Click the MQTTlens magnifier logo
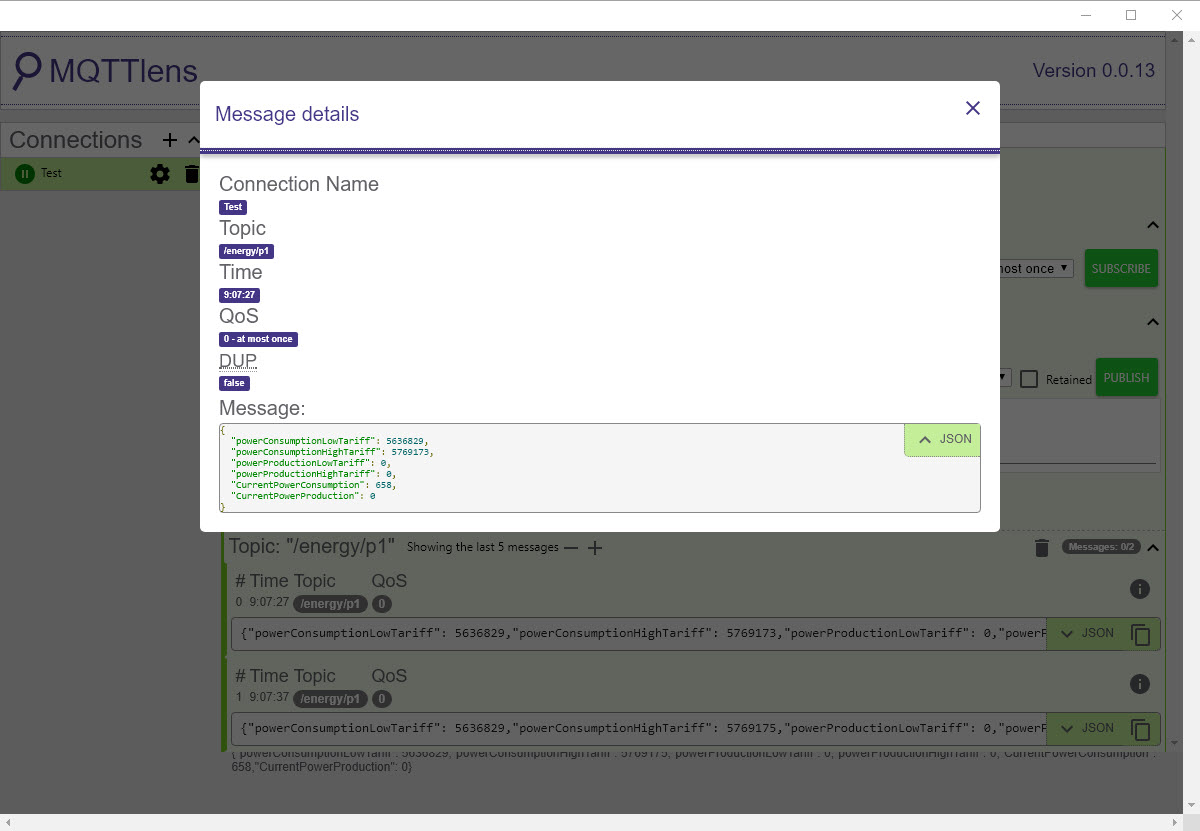Image resolution: width=1200 pixels, height=831 pixels. pos(28,70)
